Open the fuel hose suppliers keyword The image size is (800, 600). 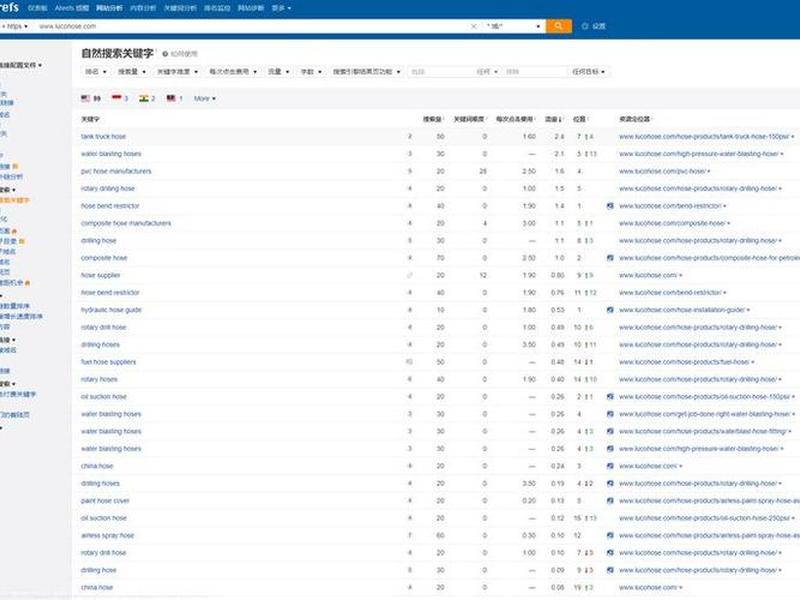[x=108, y=362]
